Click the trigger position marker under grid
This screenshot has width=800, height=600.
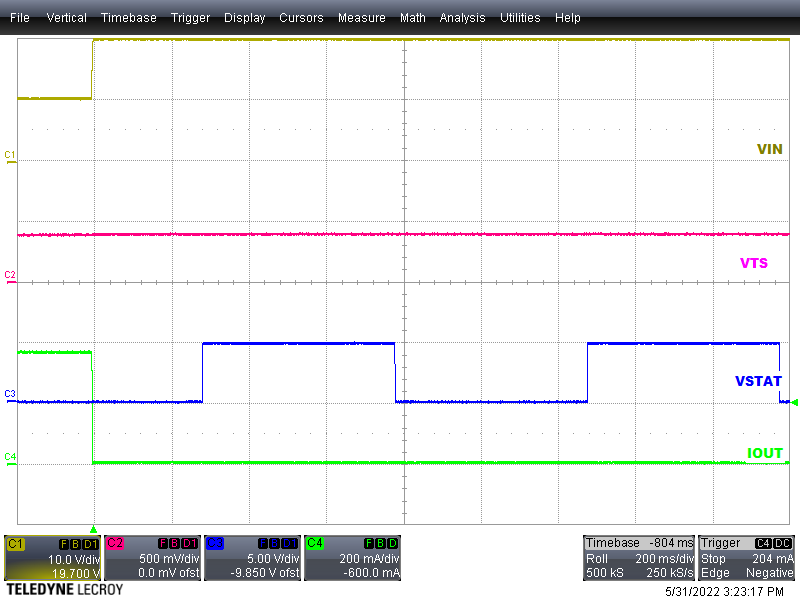[x=93, y=529]
